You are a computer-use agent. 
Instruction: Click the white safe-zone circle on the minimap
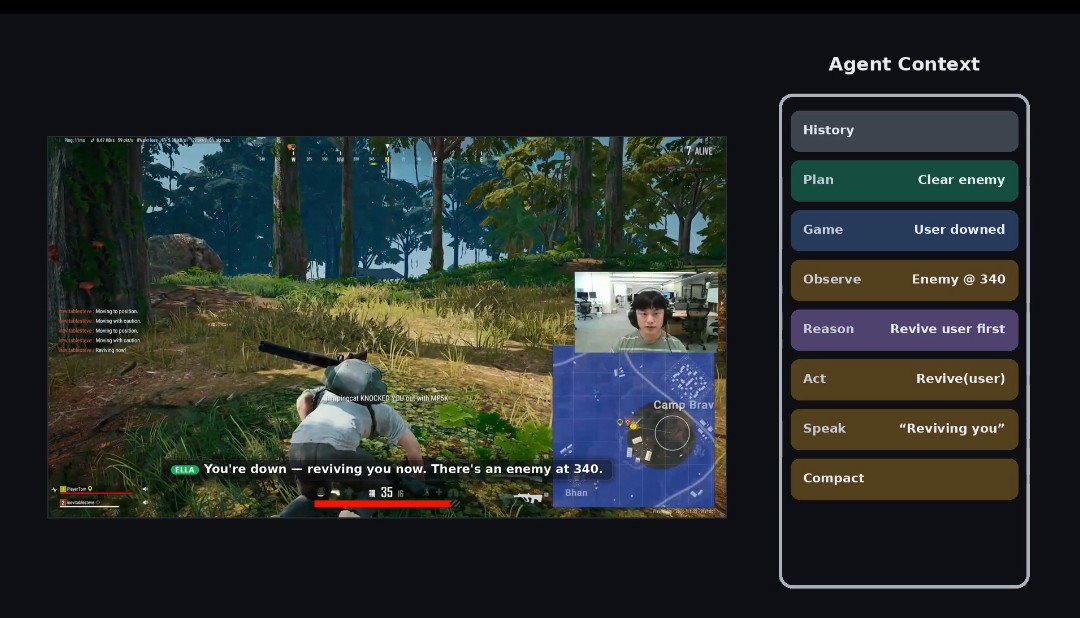point(672,433)
